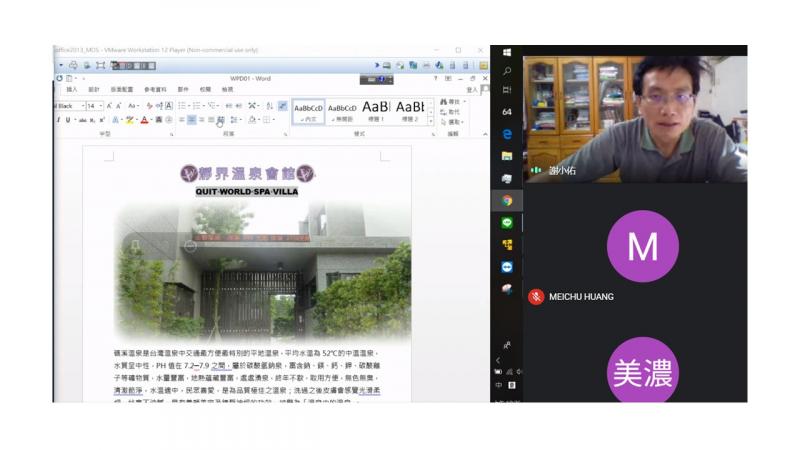The image size is (800, 450).
Task: Click the Bullets list icon
Action: (182, 106)
